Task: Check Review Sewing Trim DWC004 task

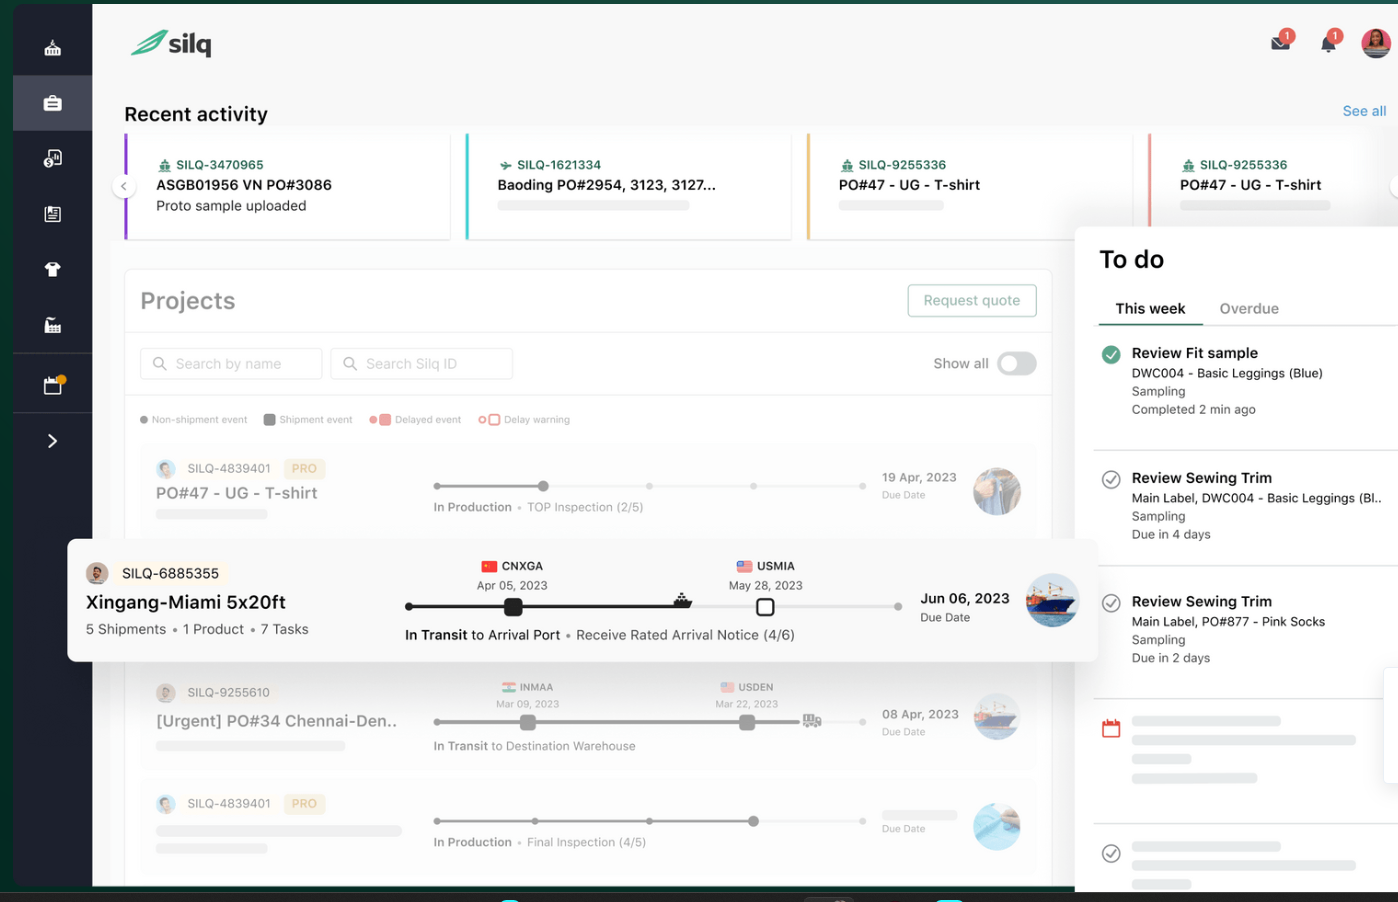Action: [x=1111, y=479]
